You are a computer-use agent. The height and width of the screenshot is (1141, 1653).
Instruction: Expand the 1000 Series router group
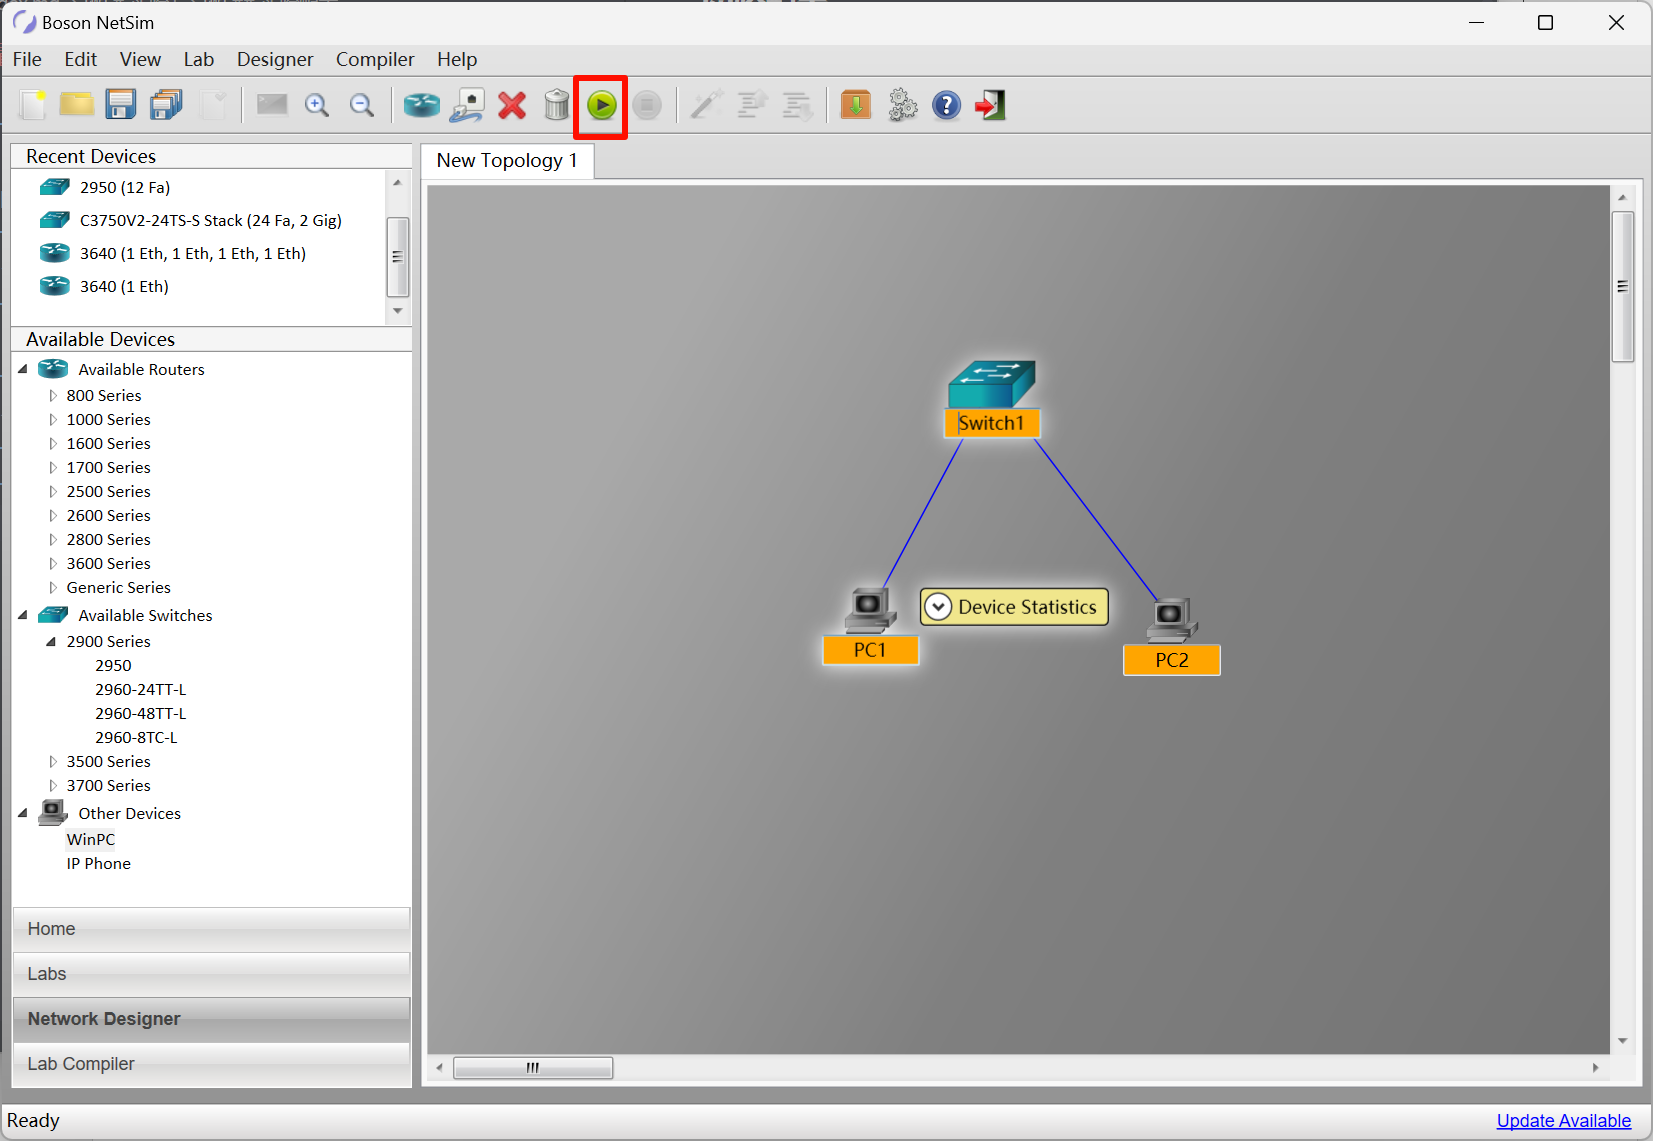[x=53, y=420]
